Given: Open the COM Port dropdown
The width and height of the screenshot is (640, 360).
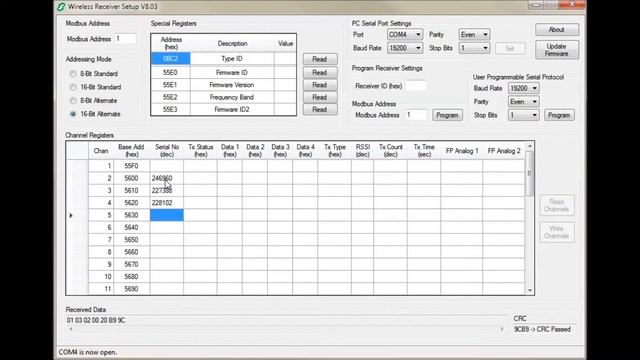Looking at the screenshot, I should tap(404, 35).
